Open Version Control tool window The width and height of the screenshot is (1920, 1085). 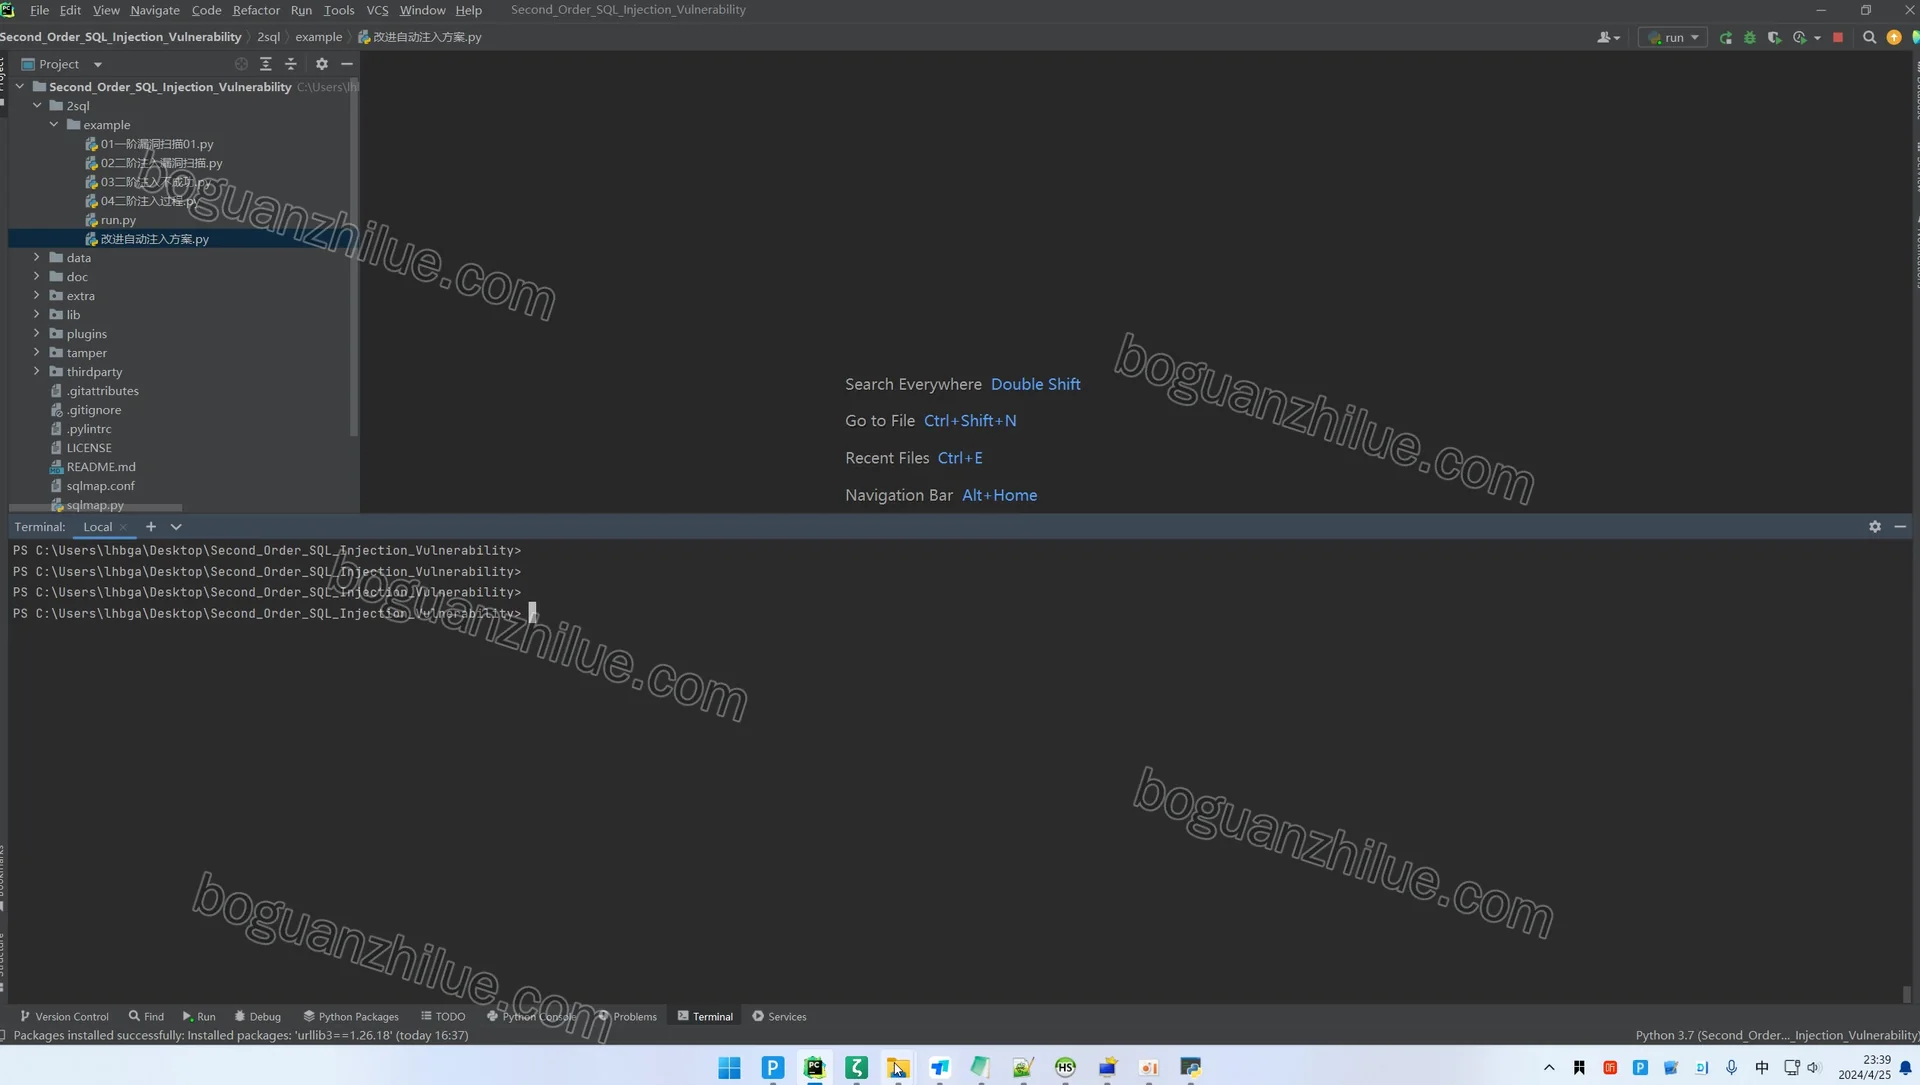click(64, 1017)
